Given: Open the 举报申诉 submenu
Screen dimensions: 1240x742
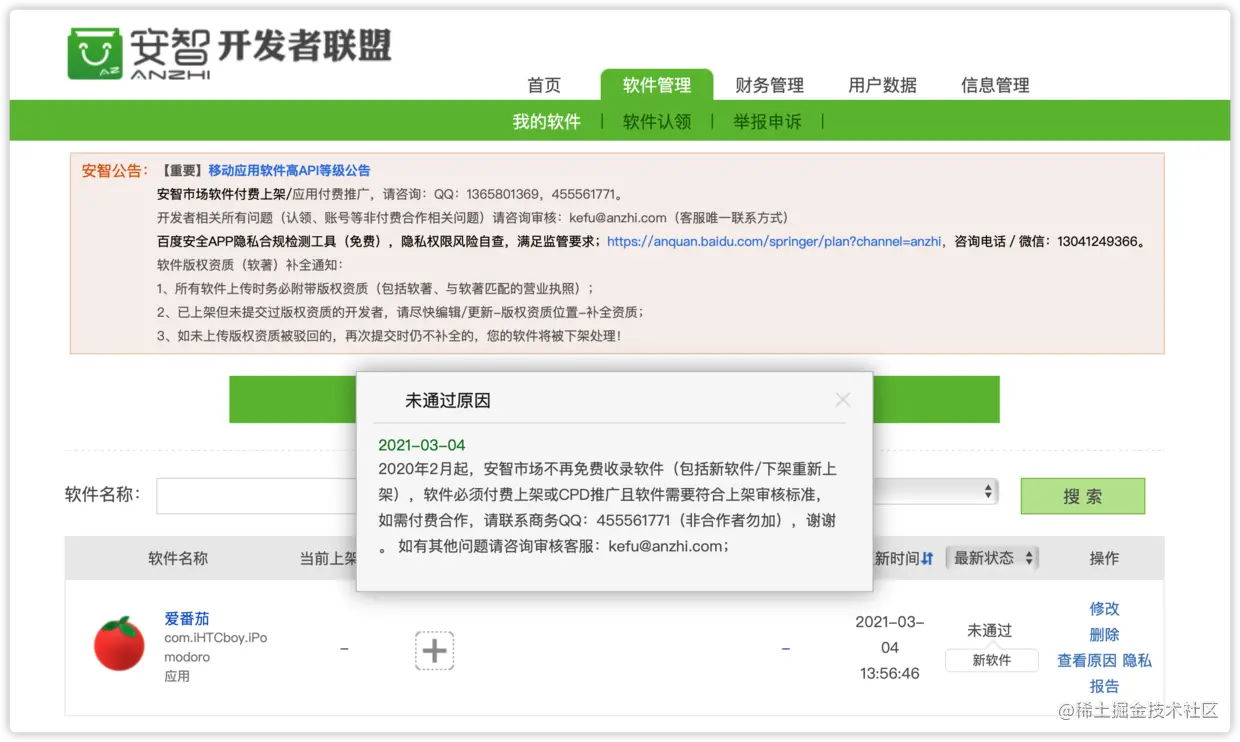Looking at the screenshot, I should coord(767,121).
